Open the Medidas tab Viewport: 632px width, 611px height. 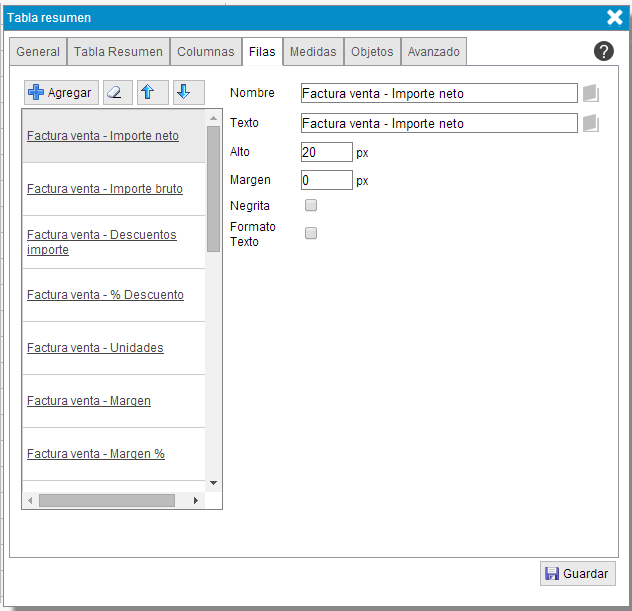313,52
